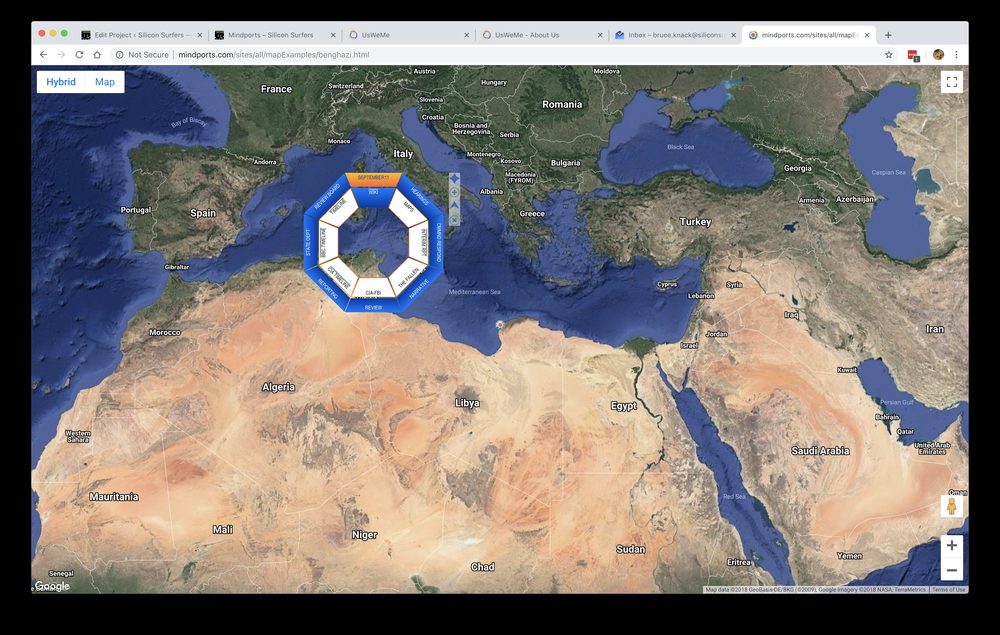Close the Inbox tab
Image resolution: width=1000 pixels, height=635 pixels.
click(733, 35)
